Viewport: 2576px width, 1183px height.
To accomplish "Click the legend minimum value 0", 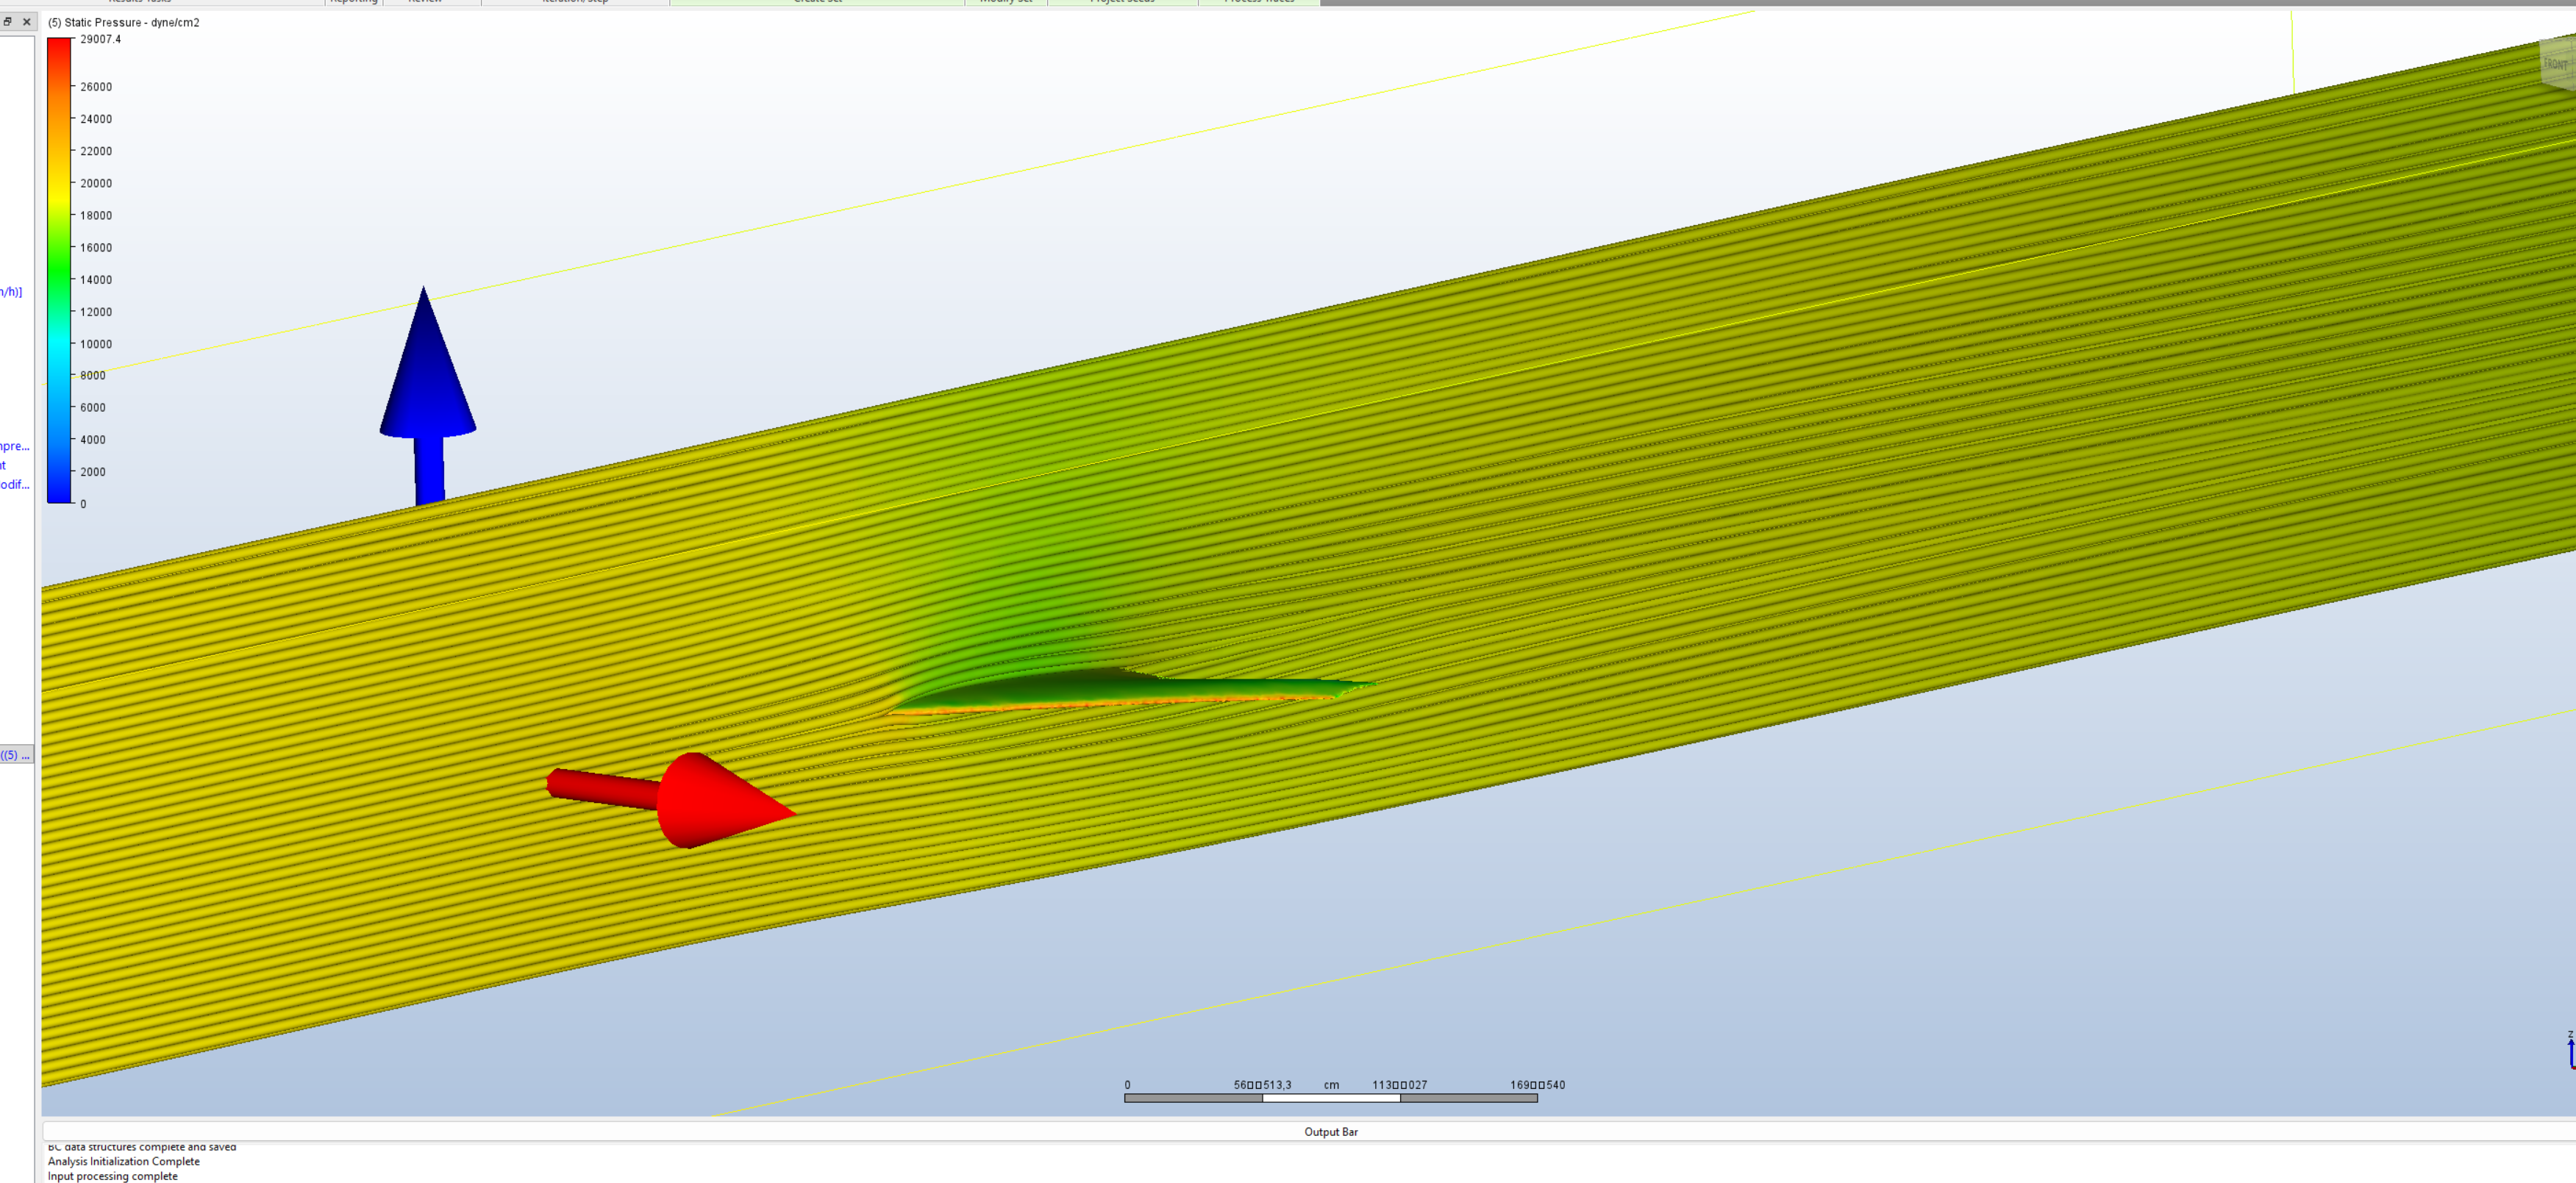I will click(x=83, y=504).
